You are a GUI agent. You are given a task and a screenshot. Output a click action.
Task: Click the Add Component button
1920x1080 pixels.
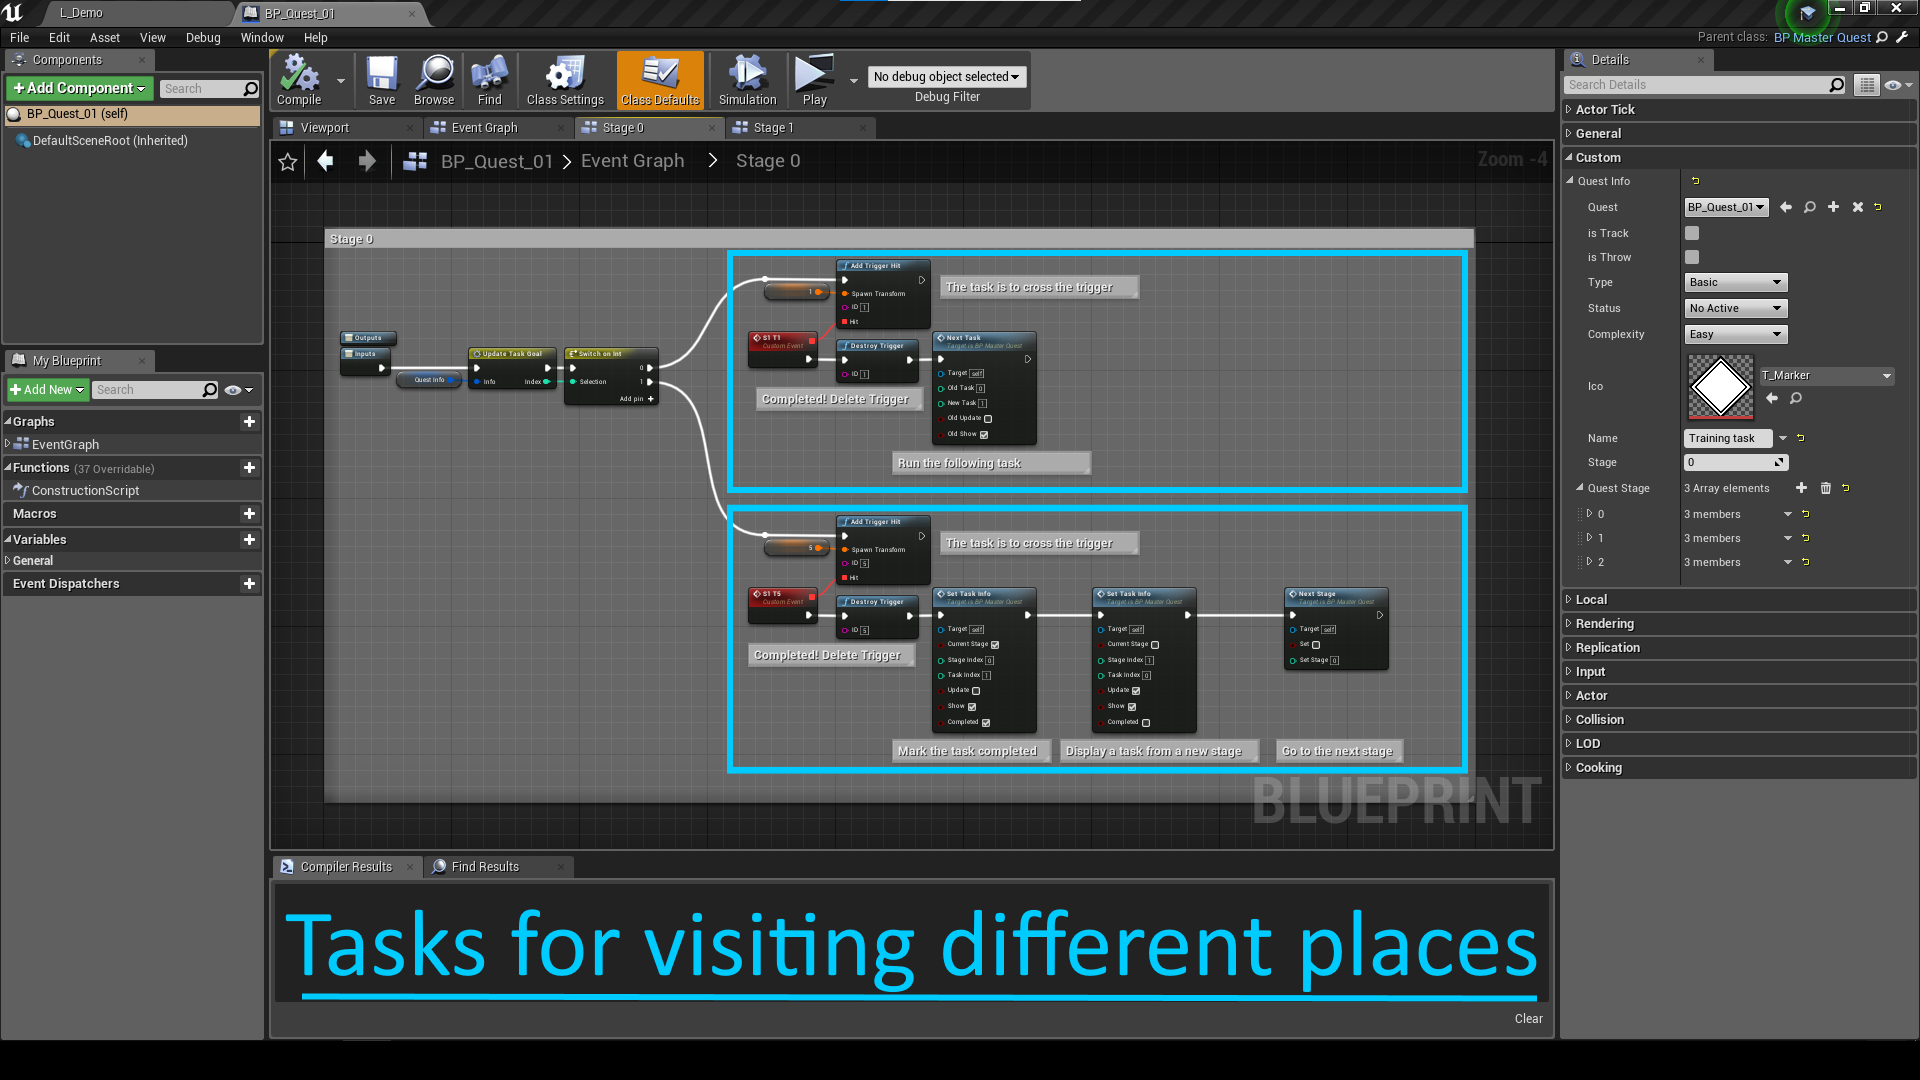tap(79, 88)
